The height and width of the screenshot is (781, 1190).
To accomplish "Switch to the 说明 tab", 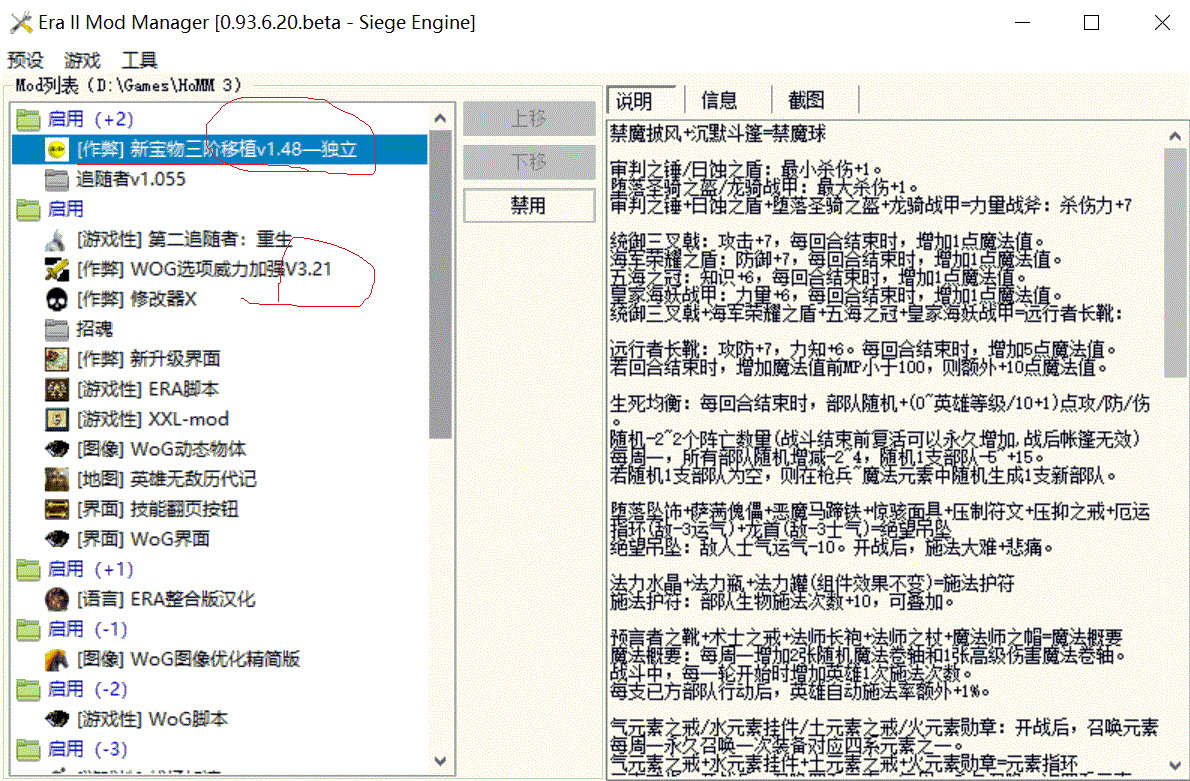I will [x=642, y=100].
